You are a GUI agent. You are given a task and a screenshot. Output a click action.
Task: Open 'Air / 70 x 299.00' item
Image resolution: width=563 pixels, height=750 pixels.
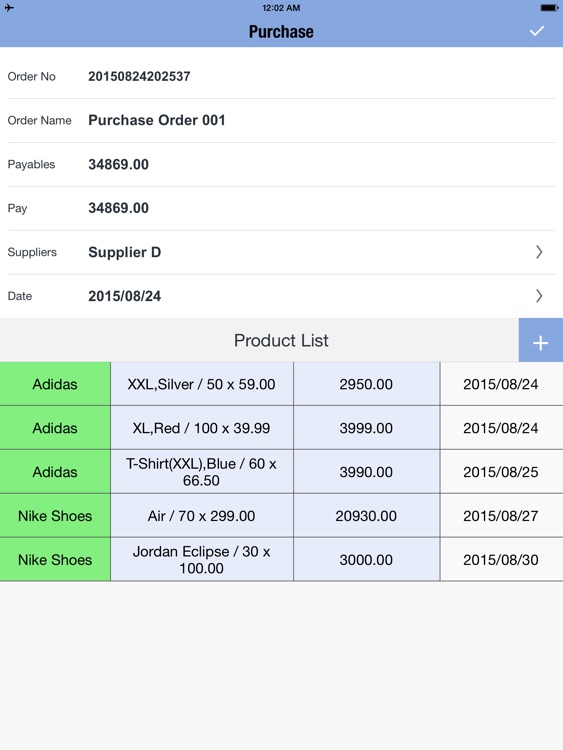tap(202, 516)
